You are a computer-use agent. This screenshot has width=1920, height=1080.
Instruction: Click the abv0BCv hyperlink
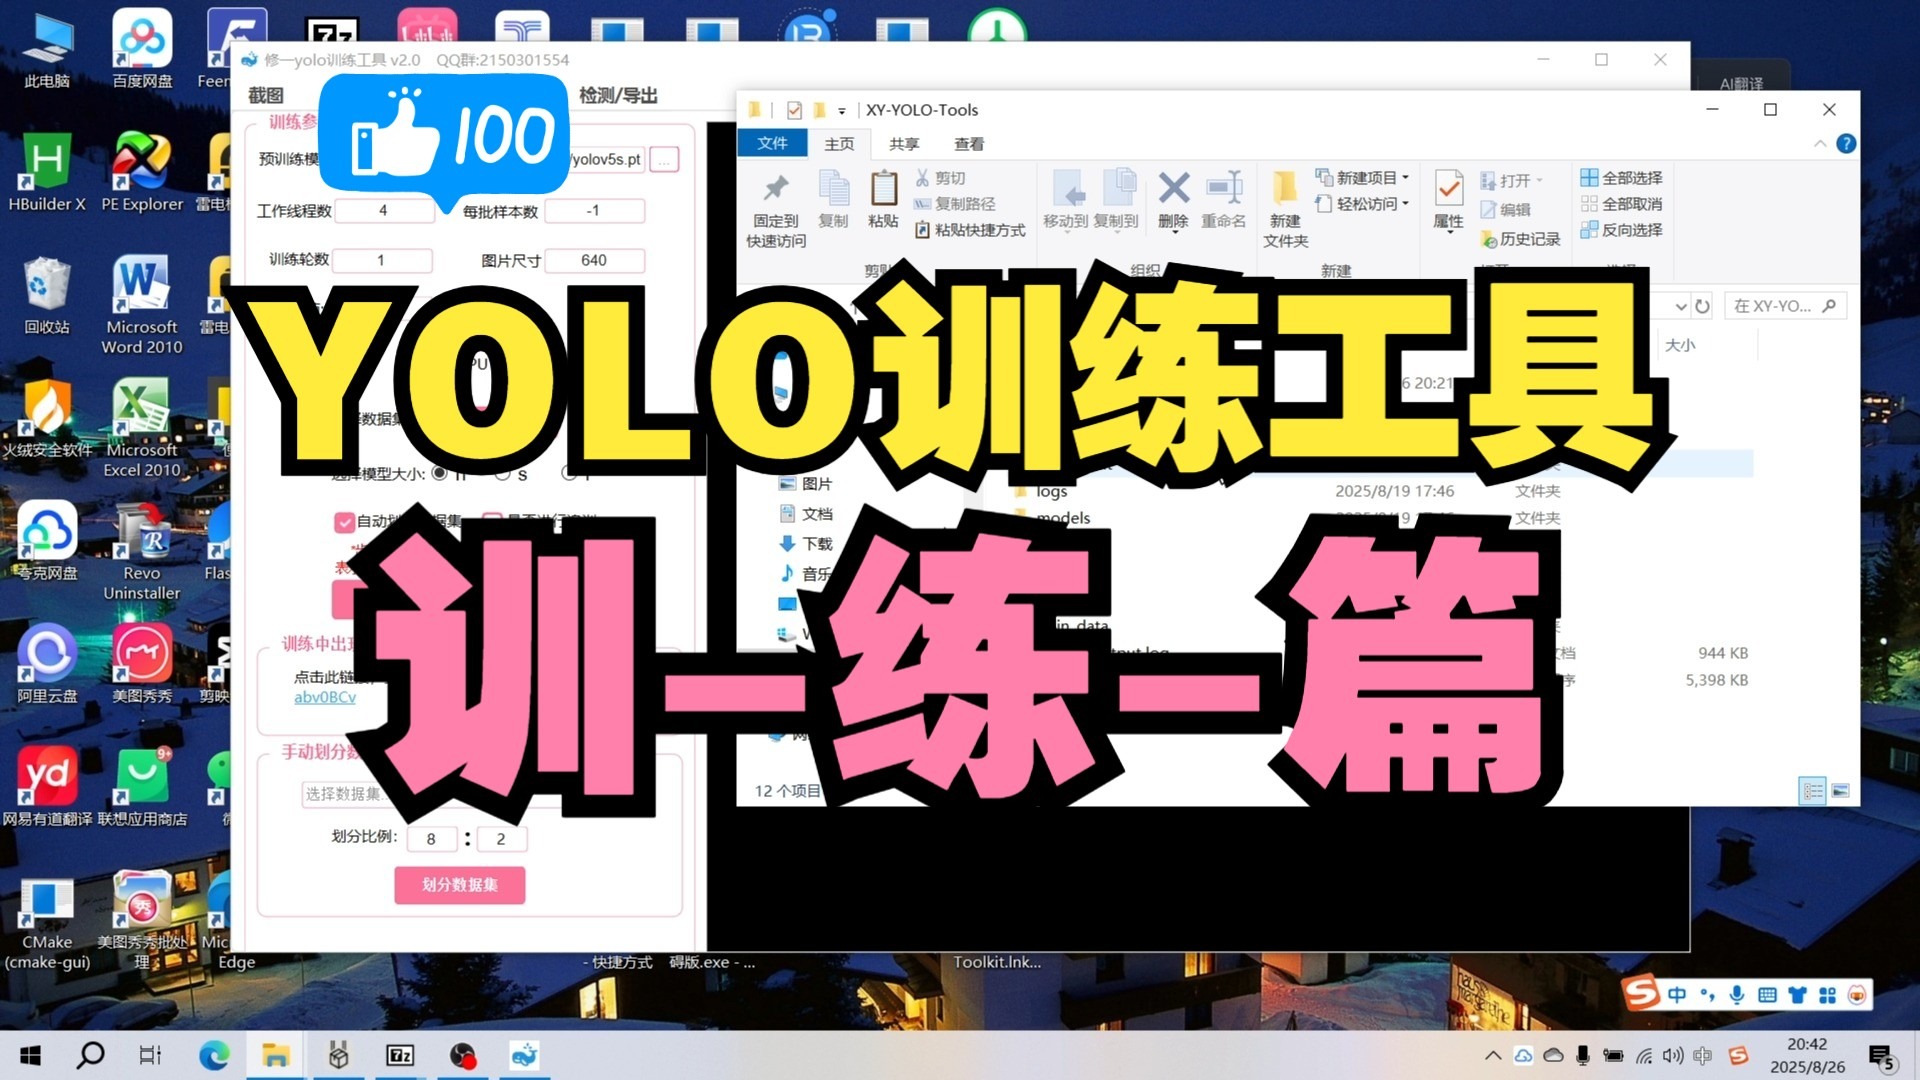coord(324,697)
